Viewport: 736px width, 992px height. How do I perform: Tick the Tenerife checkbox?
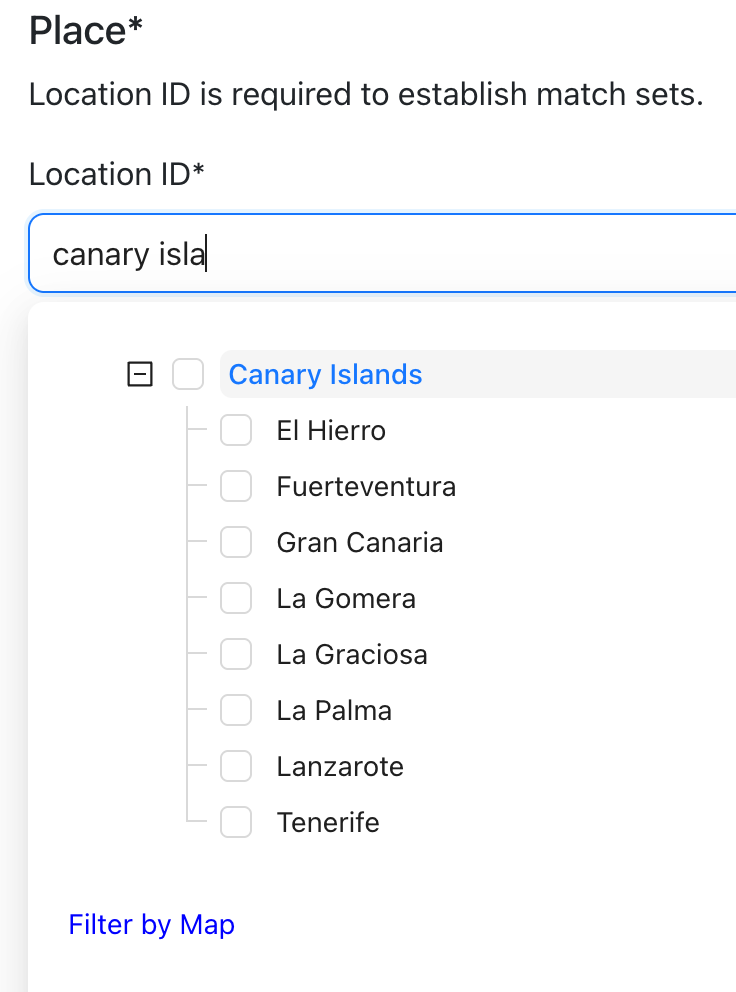click(236, 823)
